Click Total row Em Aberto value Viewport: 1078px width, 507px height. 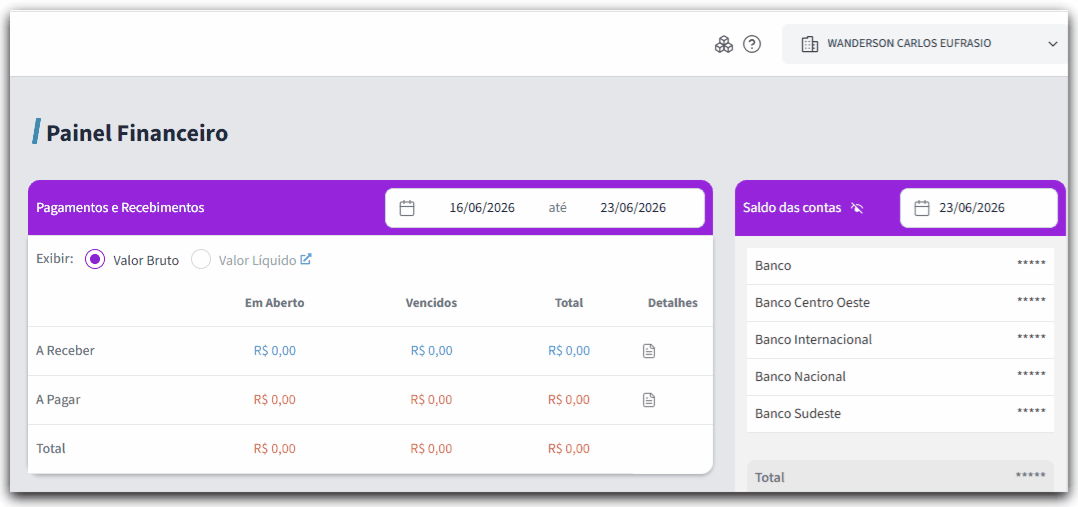click(x=275, y=449)
